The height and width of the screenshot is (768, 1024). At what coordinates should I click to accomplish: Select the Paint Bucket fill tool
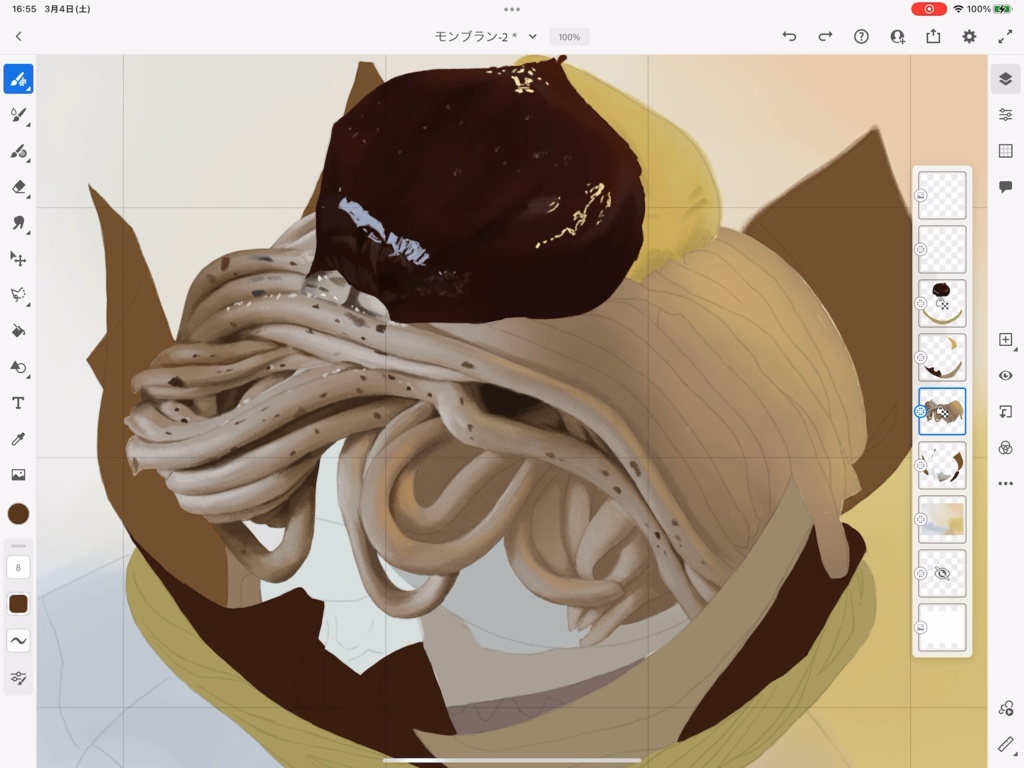tap(18, 331)
